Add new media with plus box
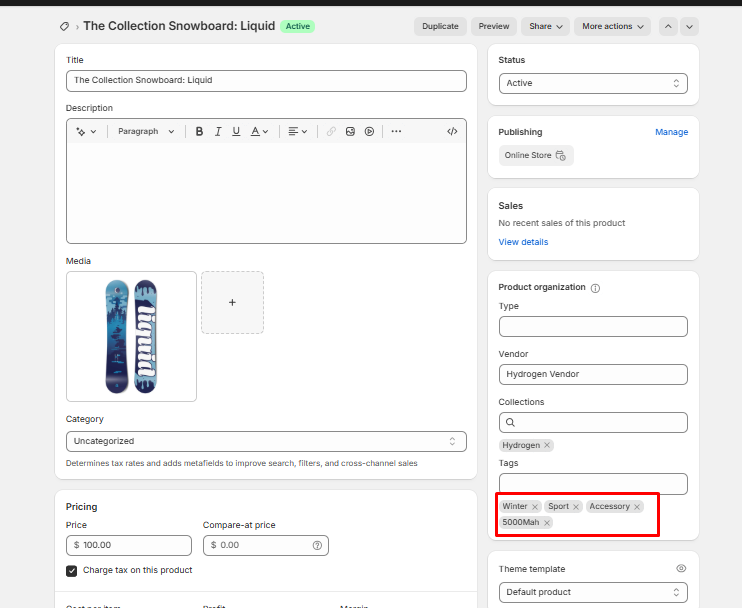The width and height of the screenshot is (742, 608). click(232, 302)
